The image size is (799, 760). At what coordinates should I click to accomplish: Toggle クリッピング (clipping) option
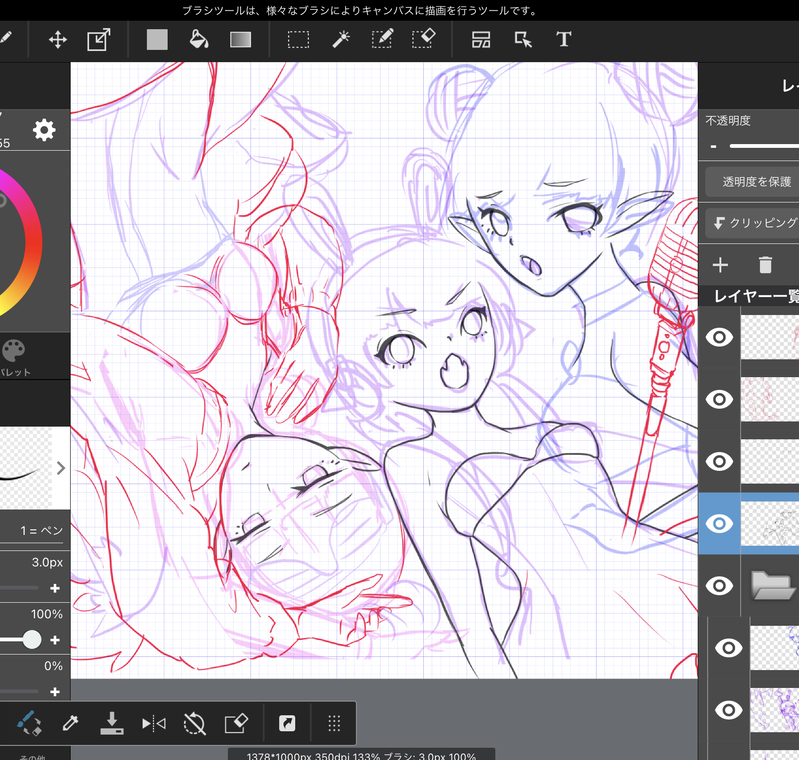point(753,223)
